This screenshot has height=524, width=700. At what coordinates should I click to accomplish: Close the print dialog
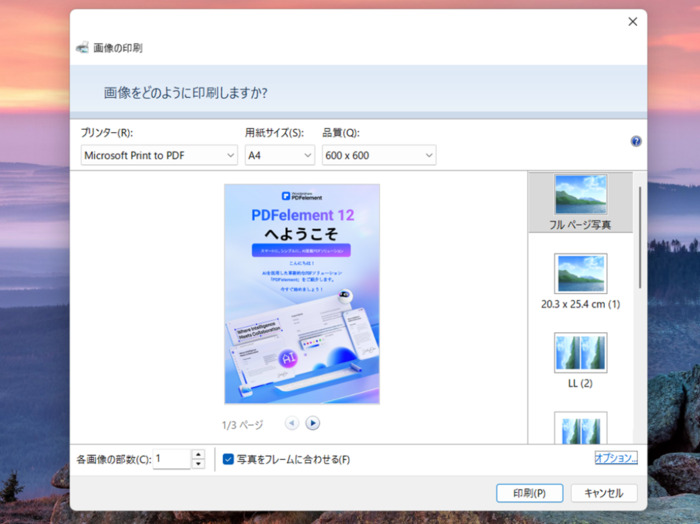click(x=633, y=21)
